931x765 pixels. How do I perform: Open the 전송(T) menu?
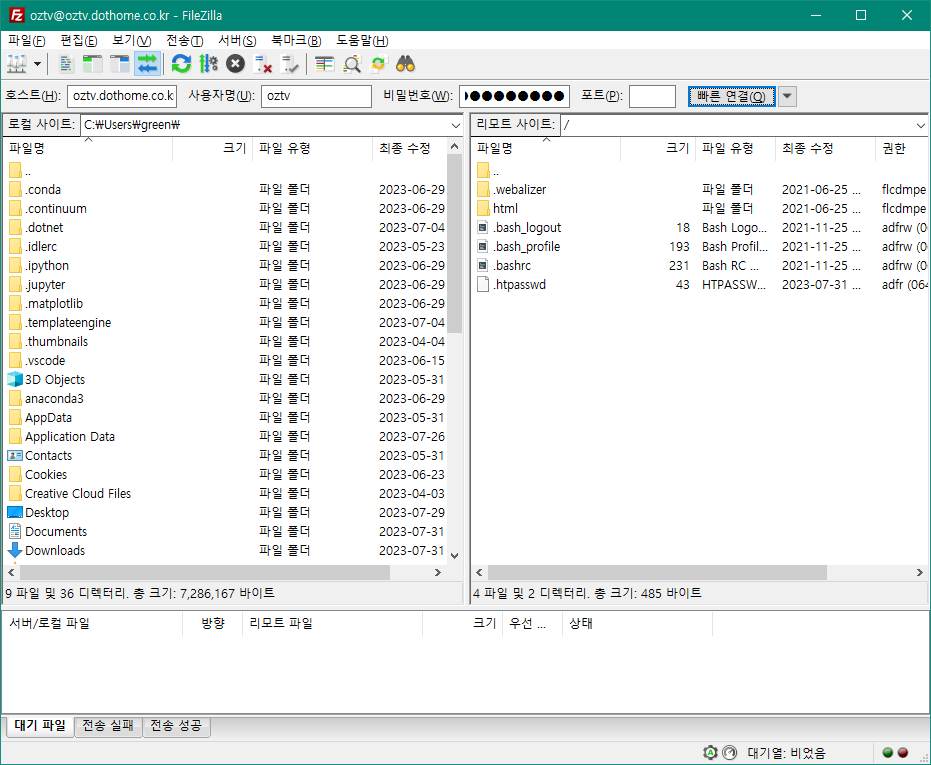pos(185,40)
